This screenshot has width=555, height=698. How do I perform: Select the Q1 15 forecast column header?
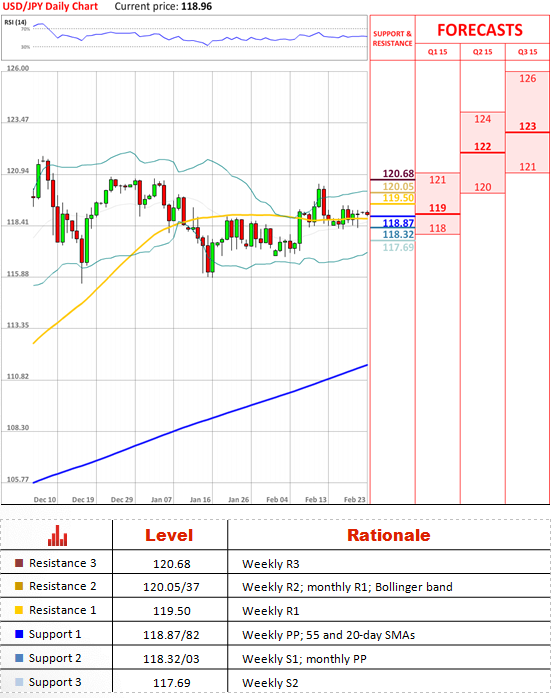438,52
